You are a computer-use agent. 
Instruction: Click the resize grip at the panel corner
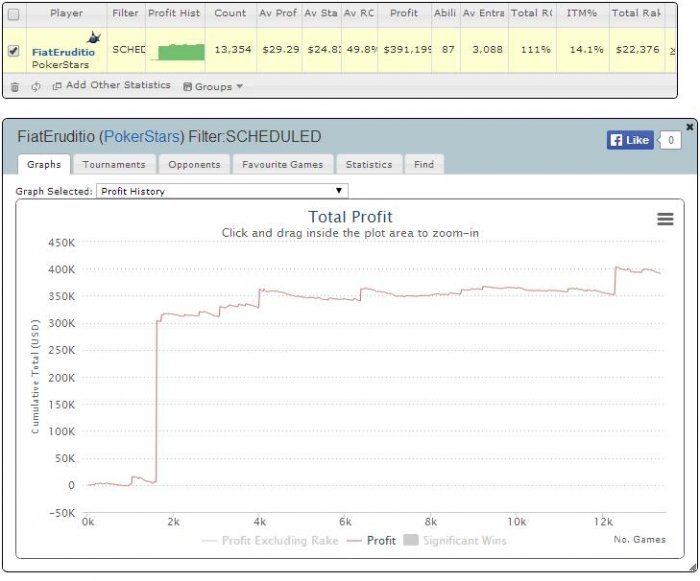tap(692, 567)
